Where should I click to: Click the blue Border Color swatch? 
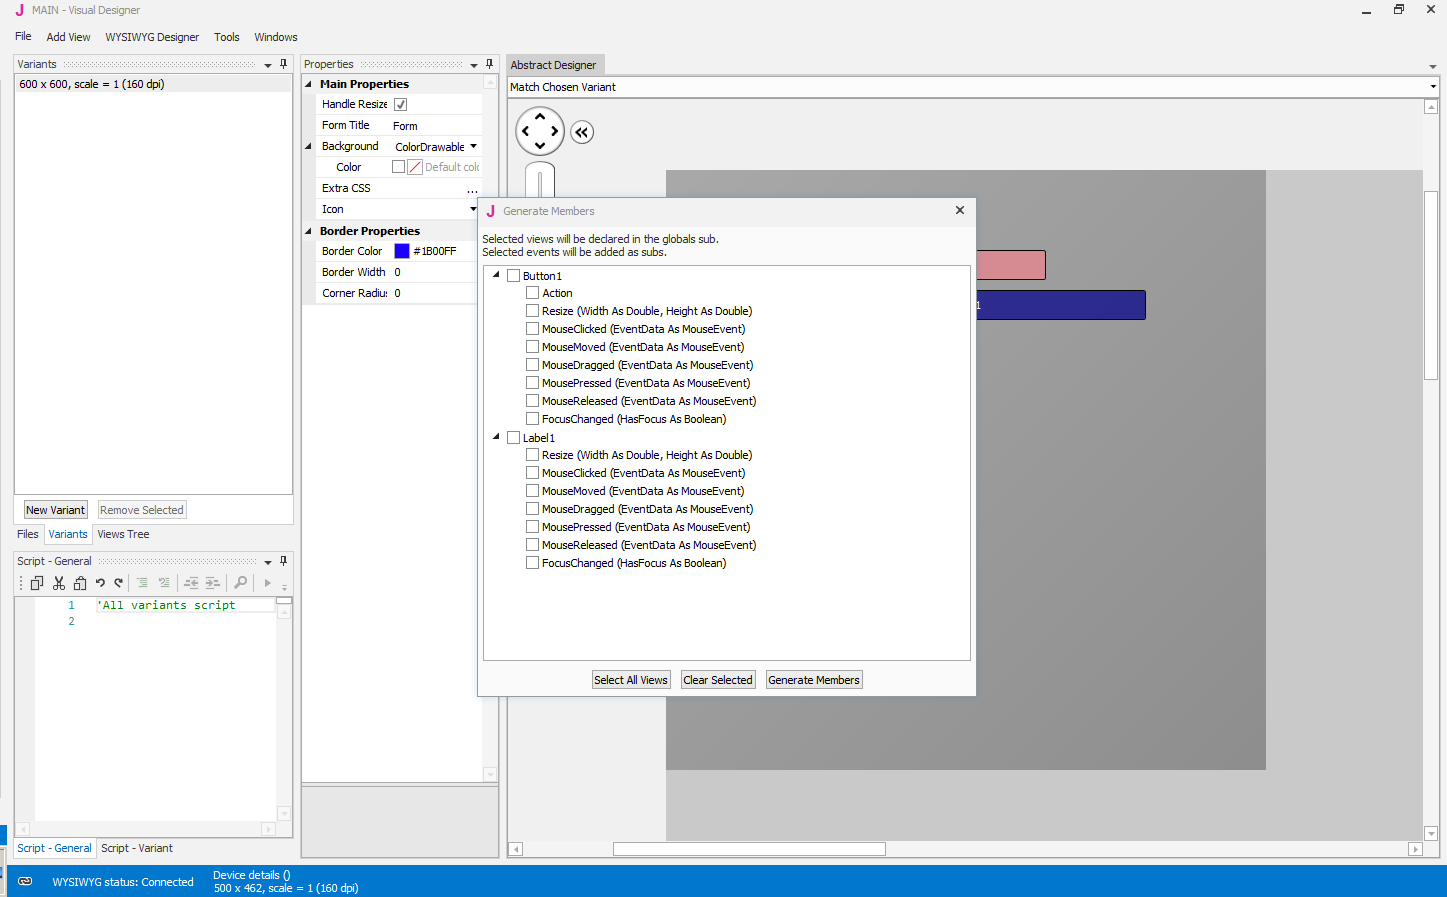tap(402, 251)
